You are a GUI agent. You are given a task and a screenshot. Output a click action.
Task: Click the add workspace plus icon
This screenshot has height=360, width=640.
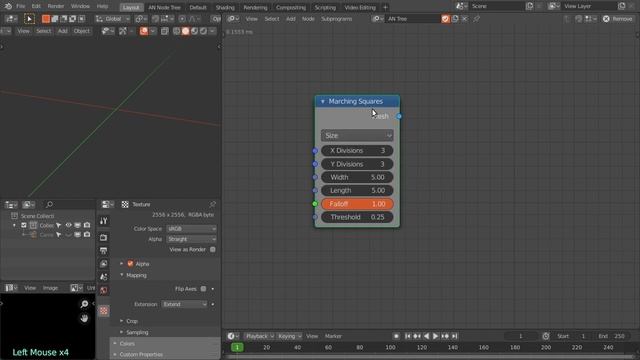click(385, 7)
